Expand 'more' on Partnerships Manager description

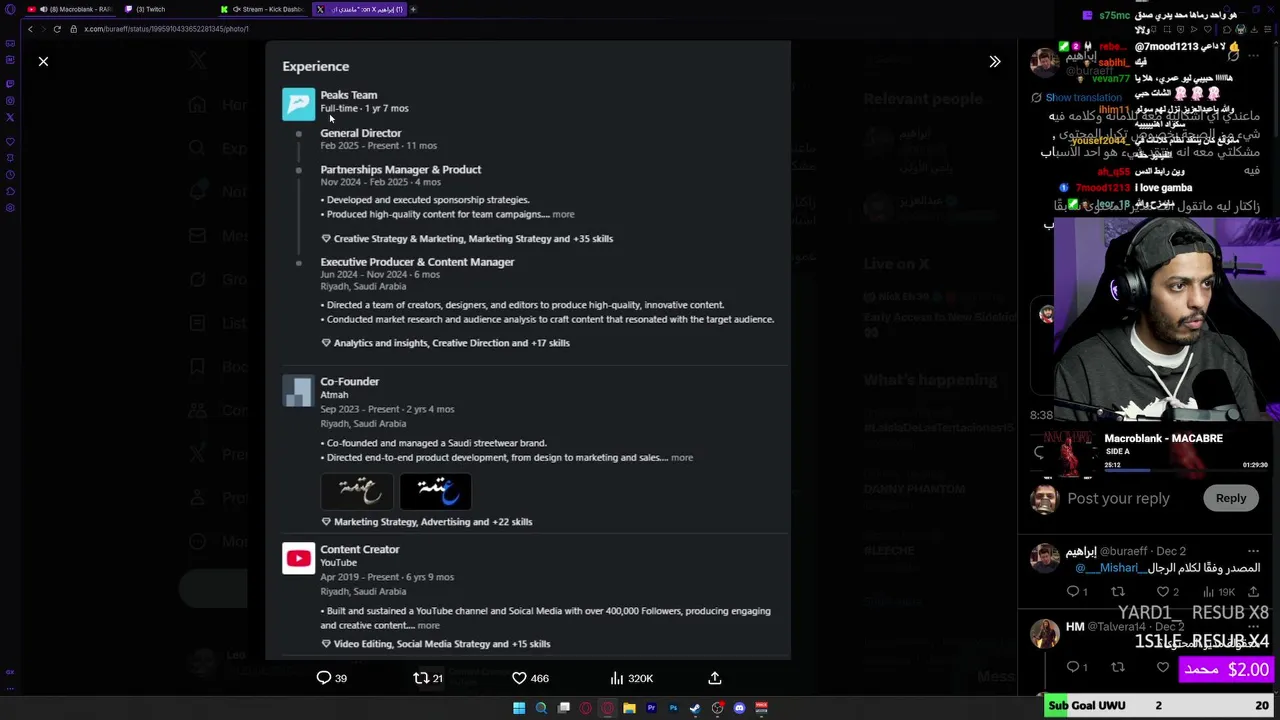click(563, 214)
